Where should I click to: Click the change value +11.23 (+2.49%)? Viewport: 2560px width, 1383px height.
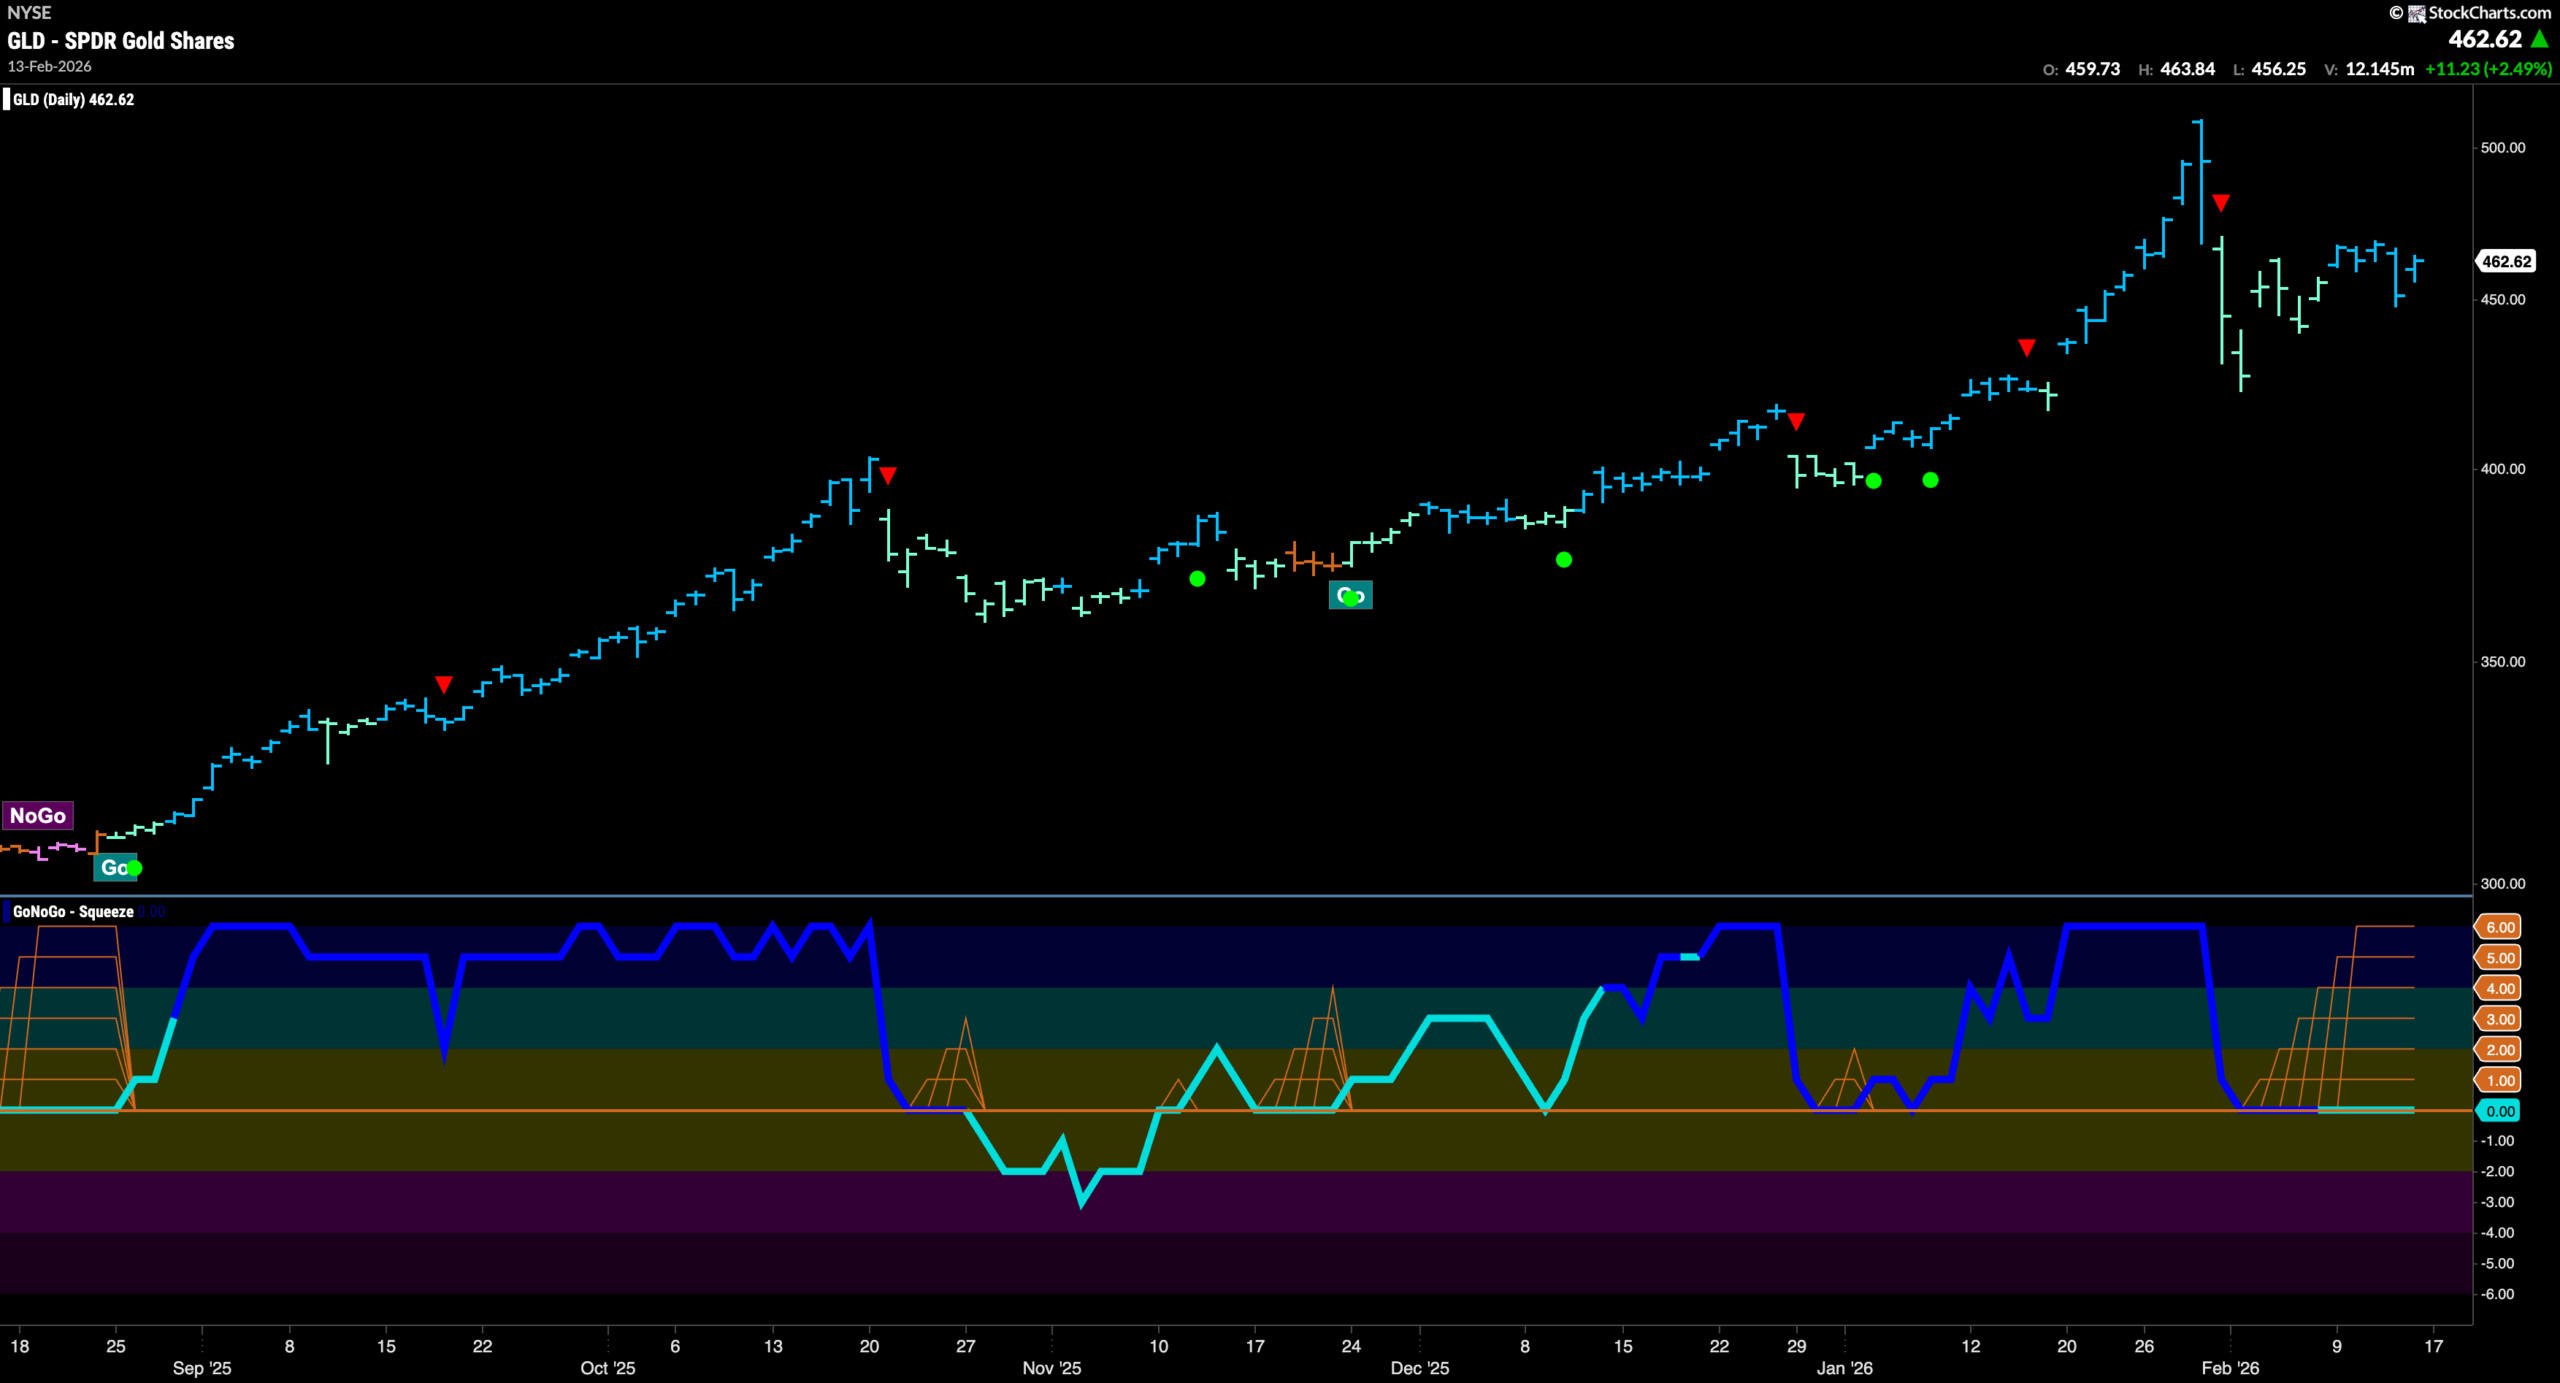2489,69
